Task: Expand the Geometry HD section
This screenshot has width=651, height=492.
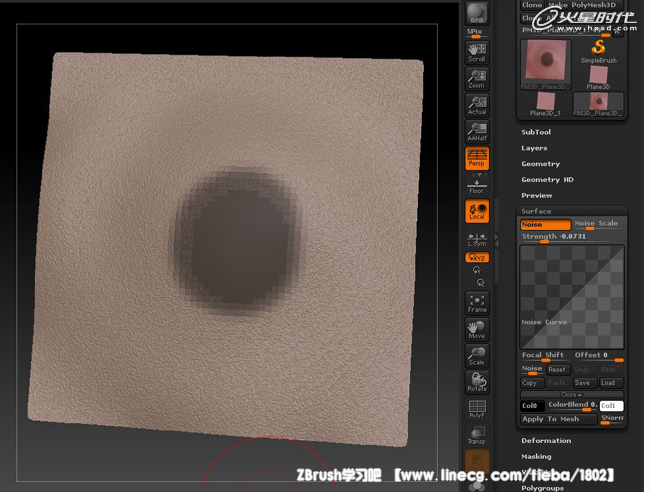Action: pyautogui.click(x=547, y=180)
